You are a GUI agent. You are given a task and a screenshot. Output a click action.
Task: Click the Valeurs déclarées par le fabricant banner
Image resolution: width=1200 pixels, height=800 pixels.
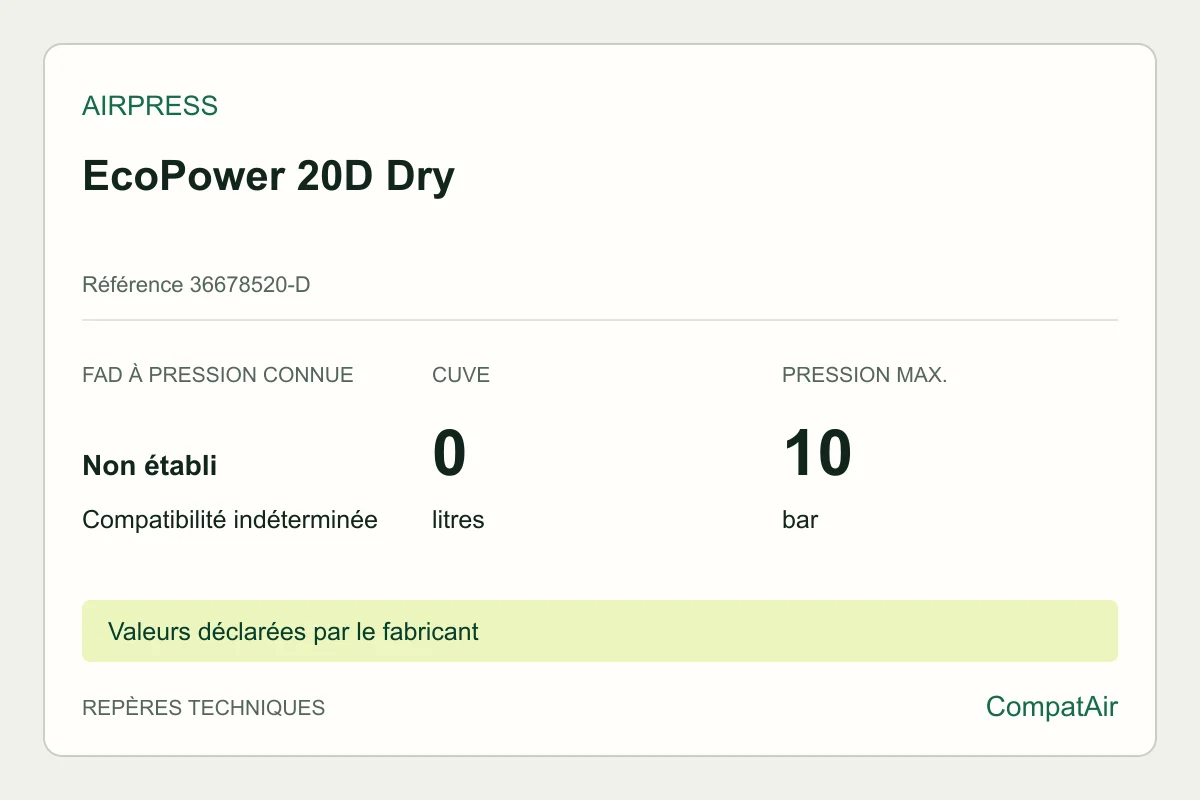(600, 631)
